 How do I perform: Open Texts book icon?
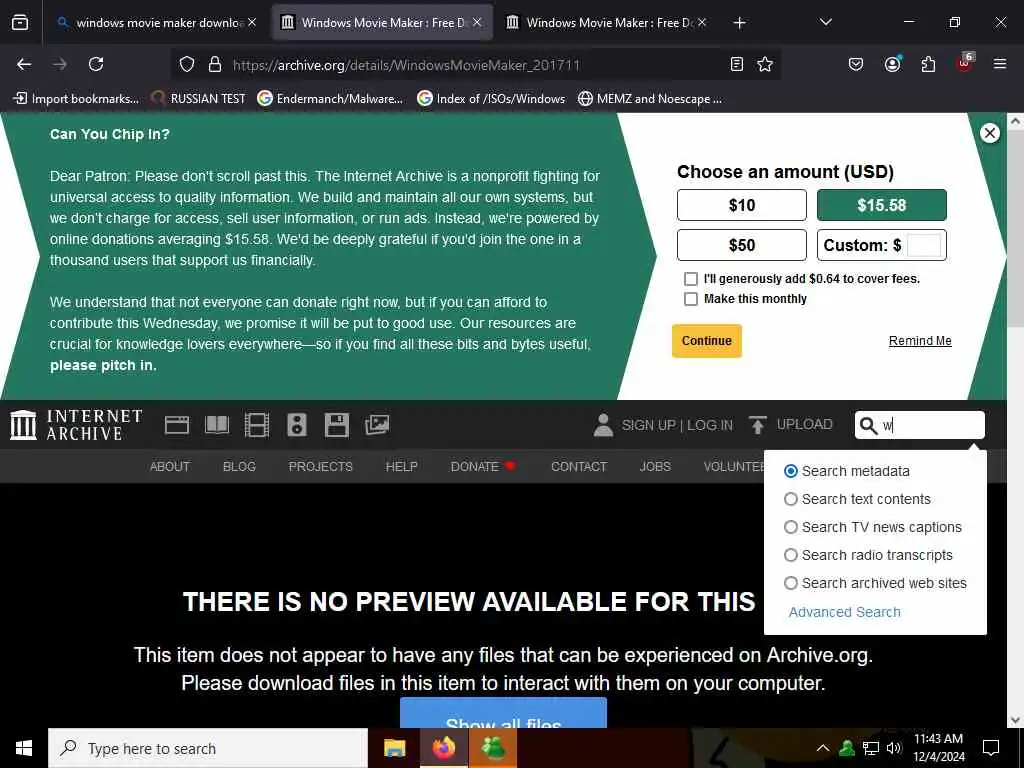click(x=217, y=425)
